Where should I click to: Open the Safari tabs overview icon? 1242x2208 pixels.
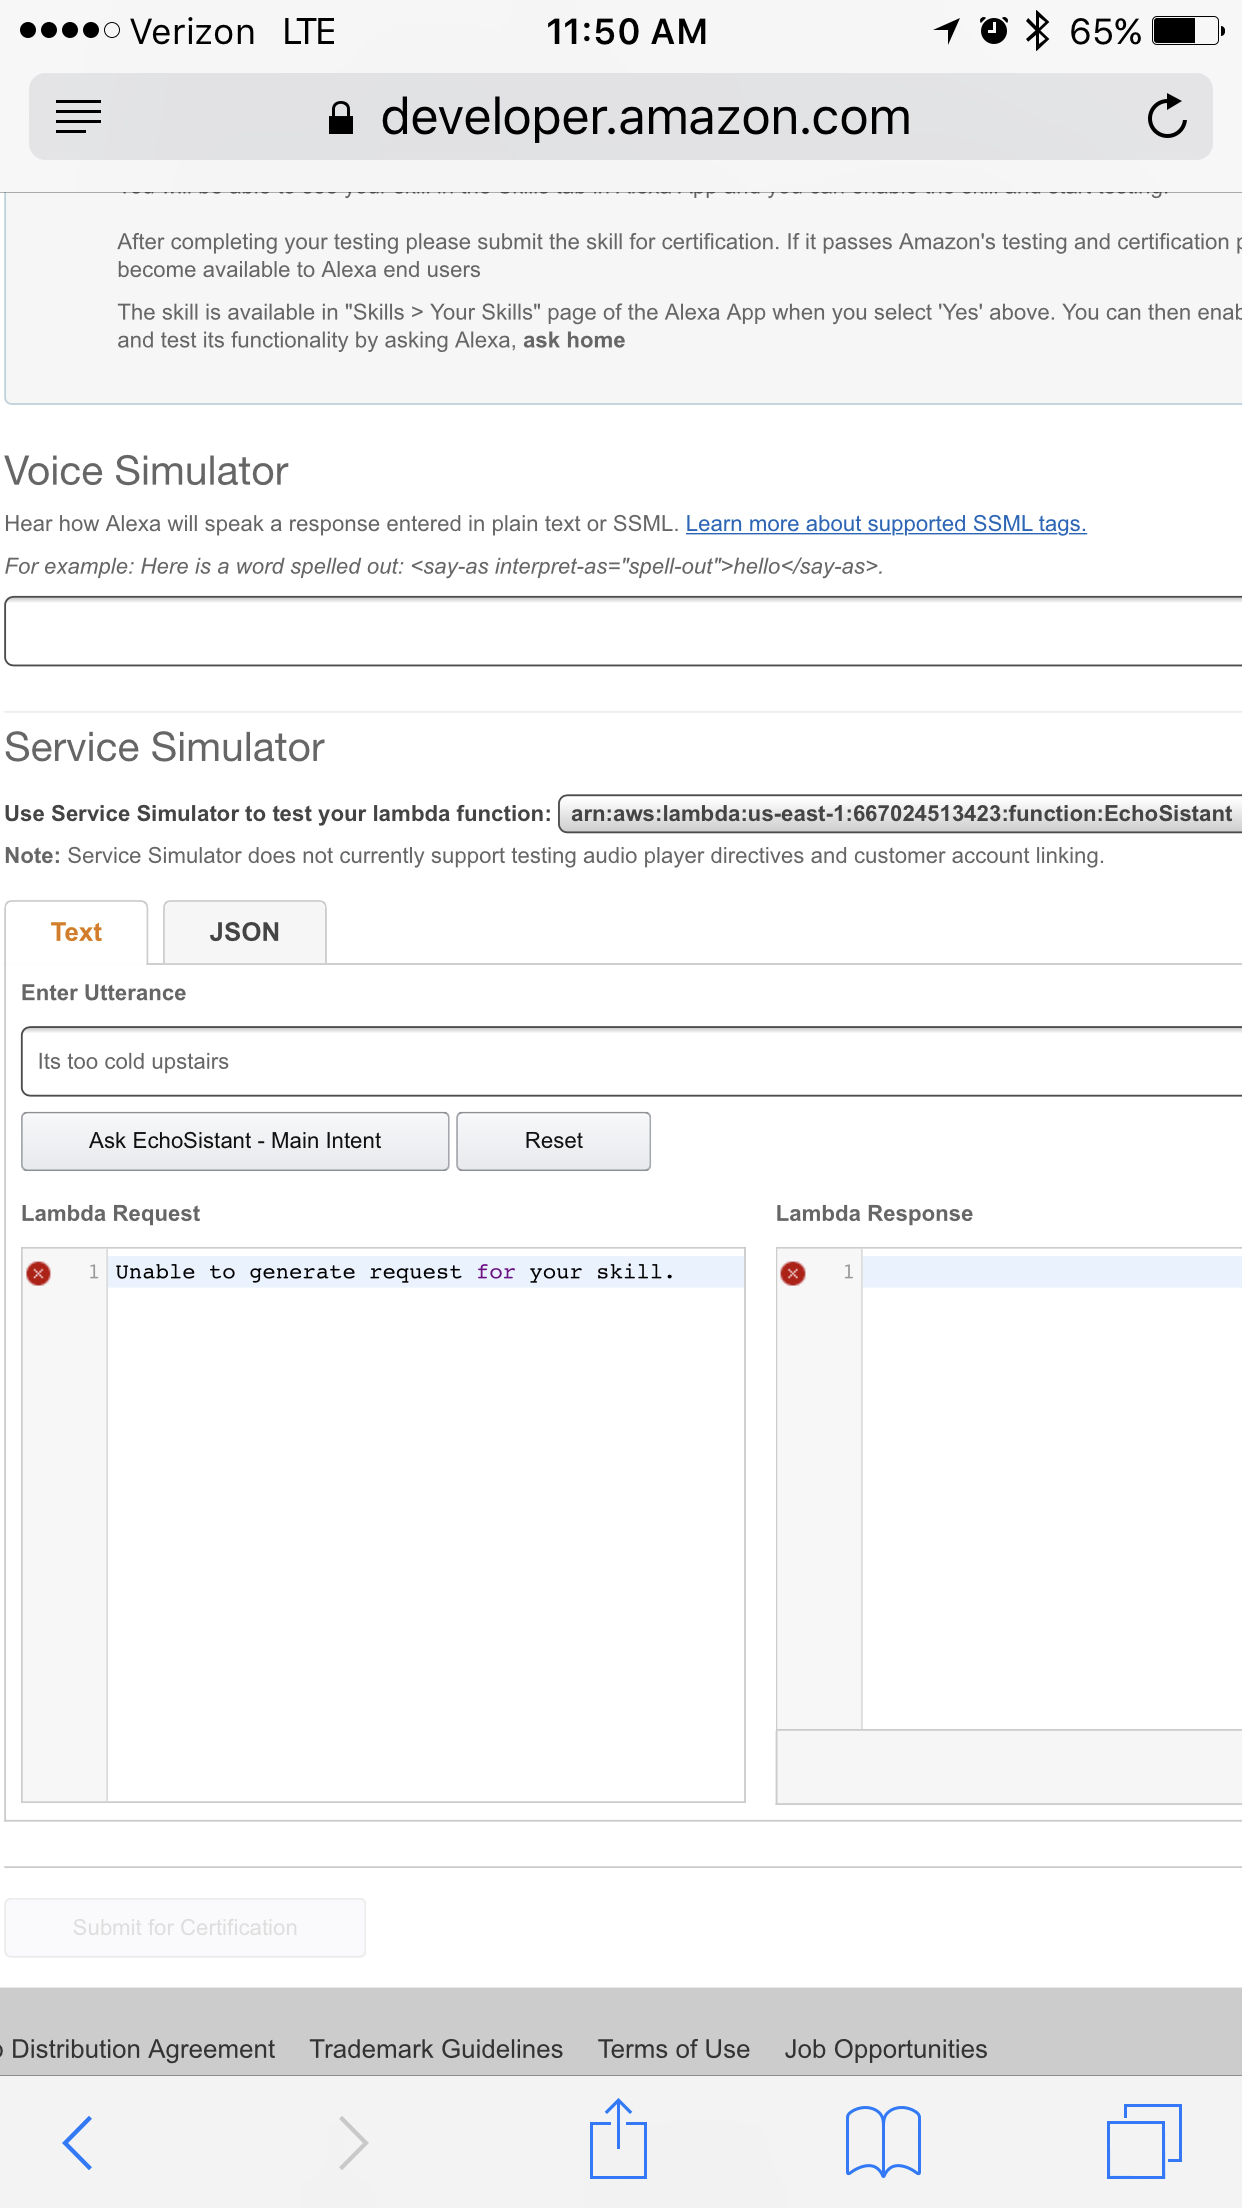point(1144,2141)
